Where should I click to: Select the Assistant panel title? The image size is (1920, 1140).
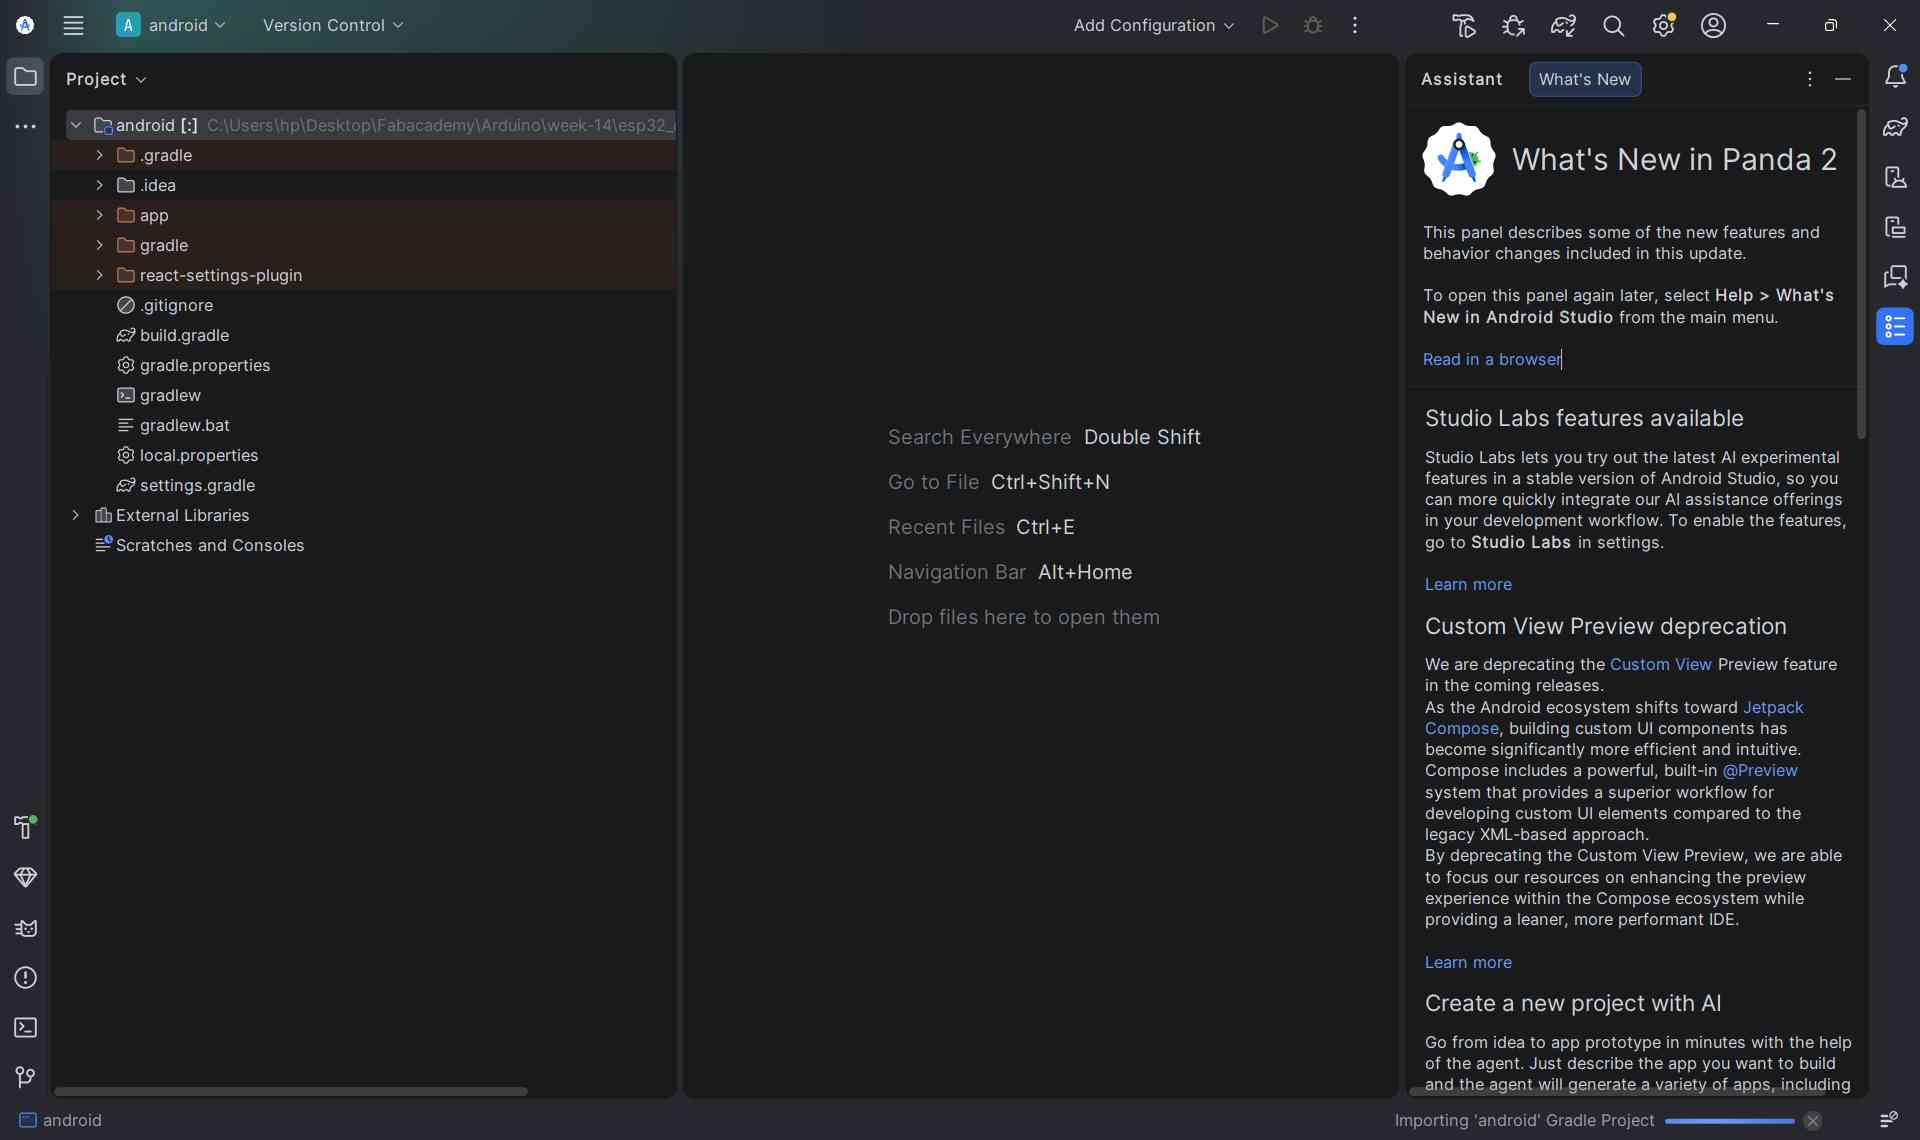1461,79
